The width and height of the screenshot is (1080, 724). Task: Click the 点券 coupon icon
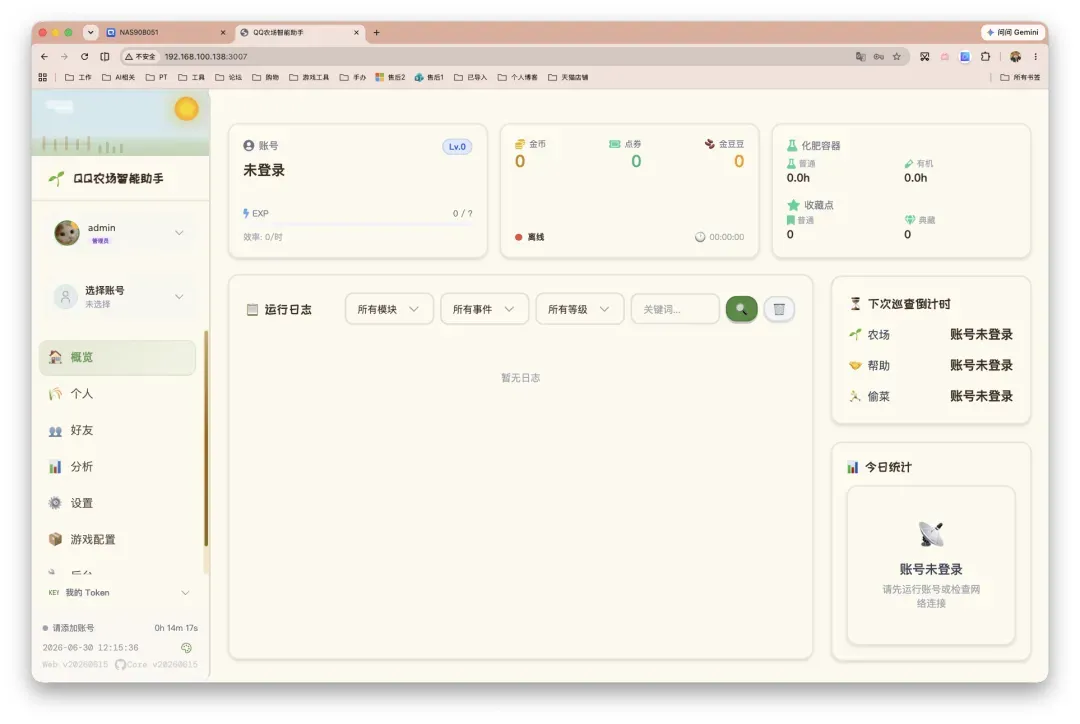click(x=614, y=144)
